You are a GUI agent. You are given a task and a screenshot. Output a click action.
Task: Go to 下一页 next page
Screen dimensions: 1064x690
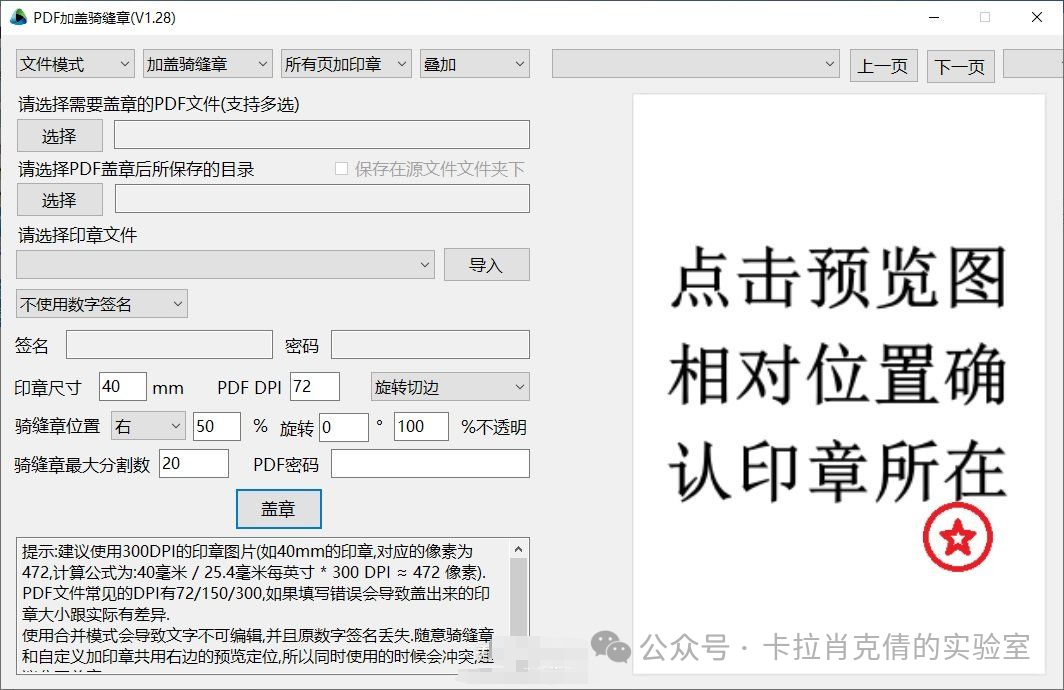(960, 64)
